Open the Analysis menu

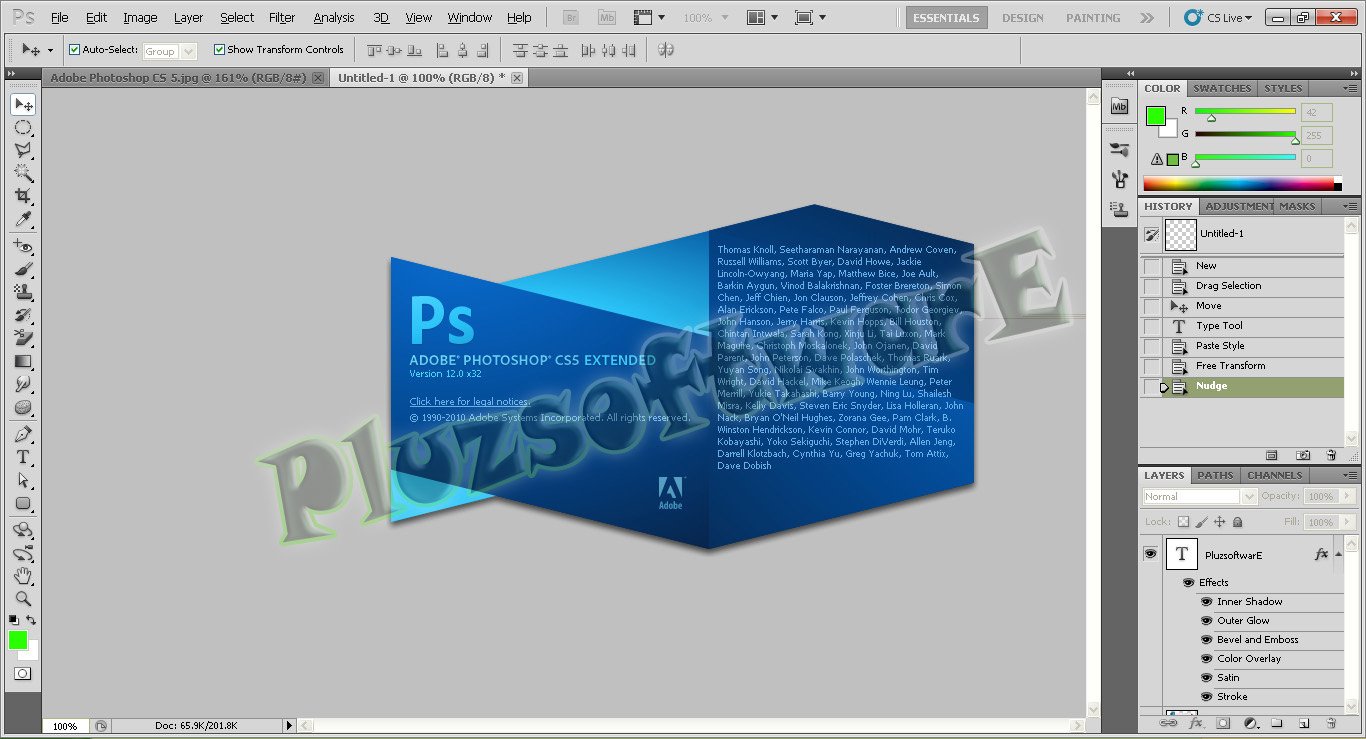pos(334,17)
